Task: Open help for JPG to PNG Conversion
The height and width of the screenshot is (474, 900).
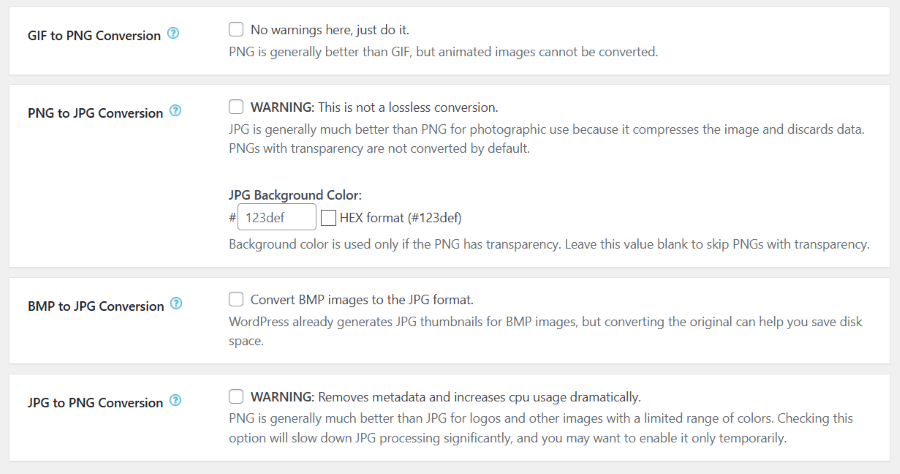Action: point(176,400)
